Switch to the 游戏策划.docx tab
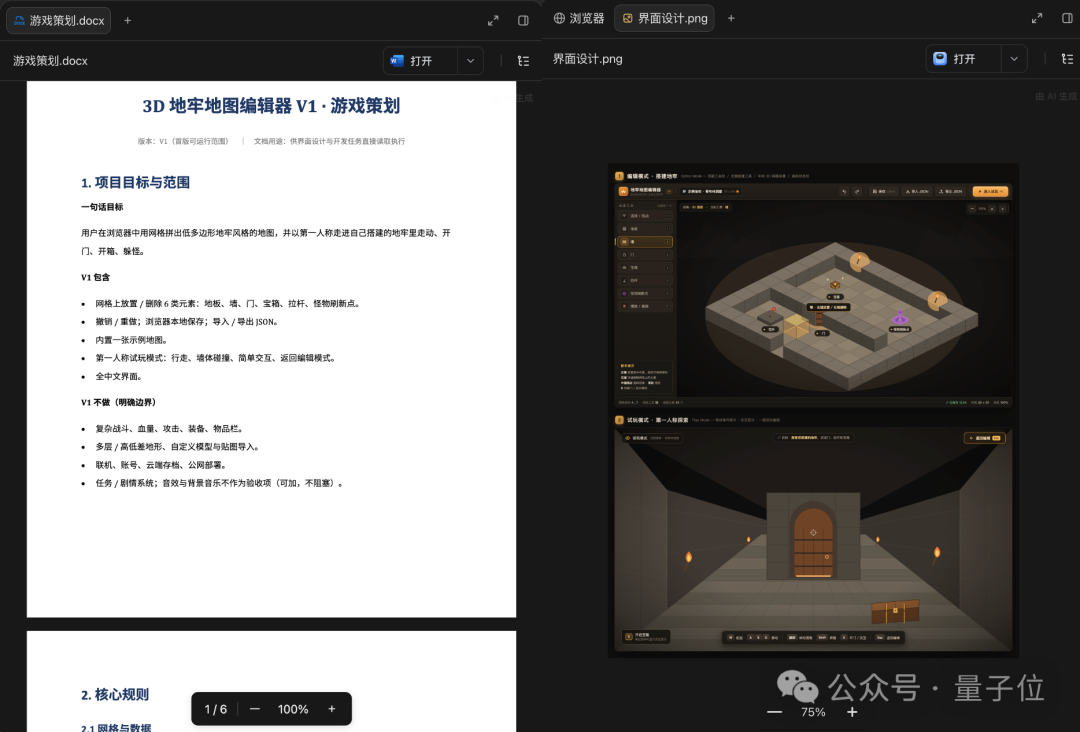 pos(59,21)
